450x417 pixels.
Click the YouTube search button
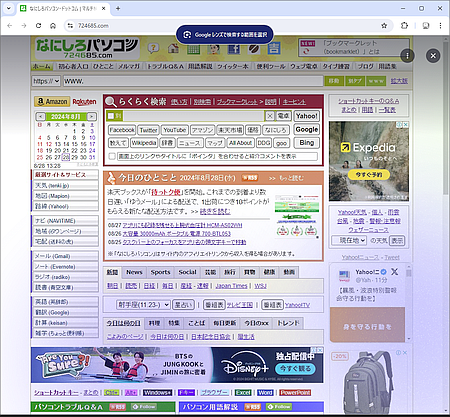pos(175,130)
